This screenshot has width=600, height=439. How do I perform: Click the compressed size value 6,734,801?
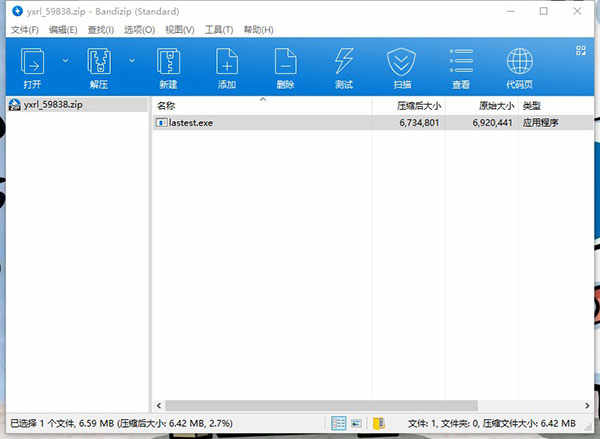click(419, 123)
